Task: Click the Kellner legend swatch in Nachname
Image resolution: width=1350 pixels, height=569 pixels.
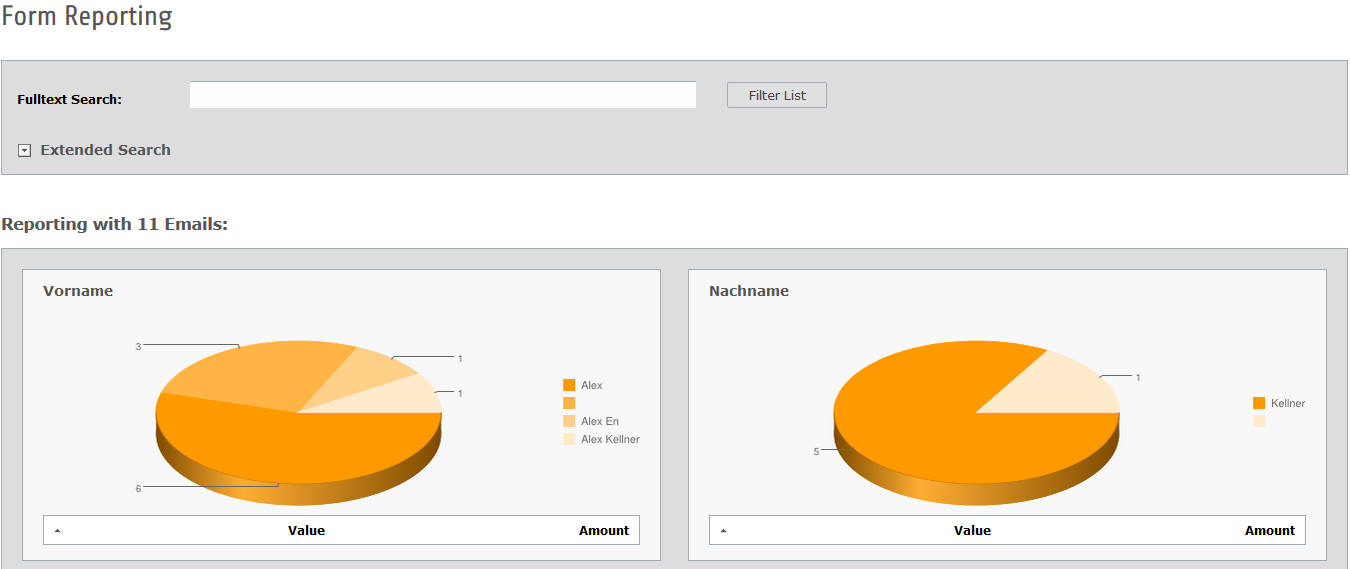Action: 1259,403
